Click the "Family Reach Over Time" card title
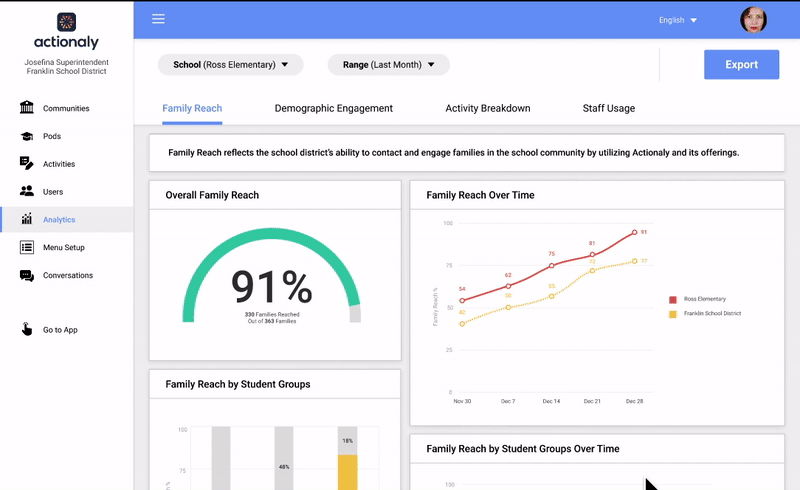Screen dimensions: 800x490 click(480, 195)
